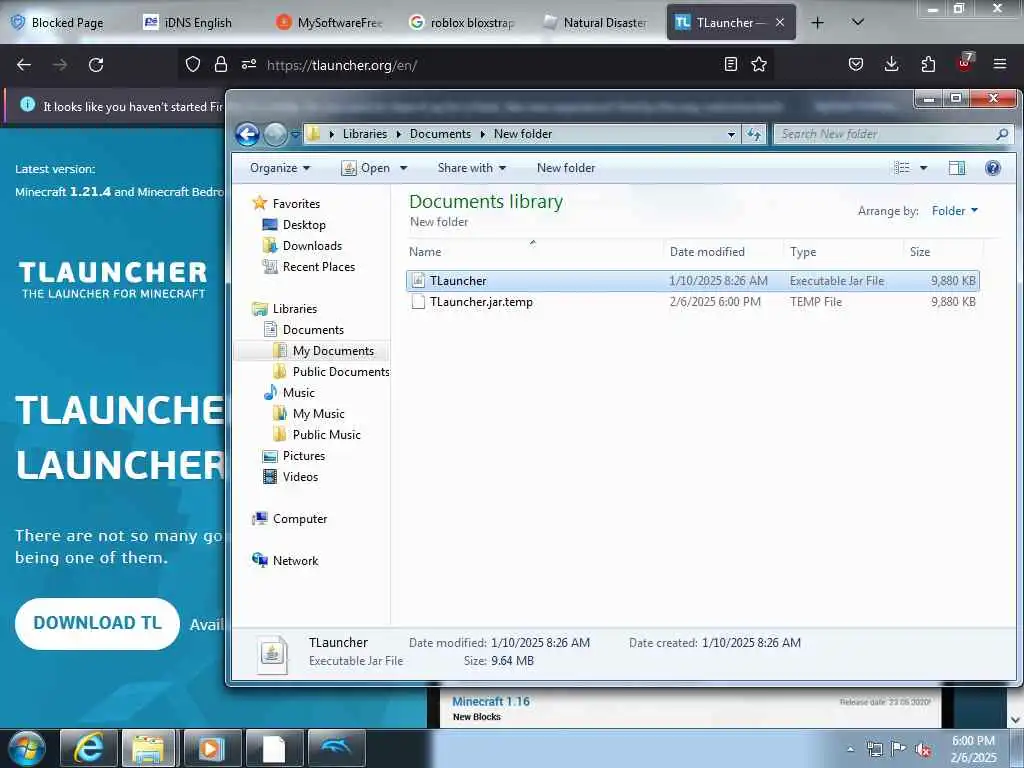Viewport: 1024px width, 768px height.
Task: Create a New folder from toolbar
Action: [x=566, y=168]
